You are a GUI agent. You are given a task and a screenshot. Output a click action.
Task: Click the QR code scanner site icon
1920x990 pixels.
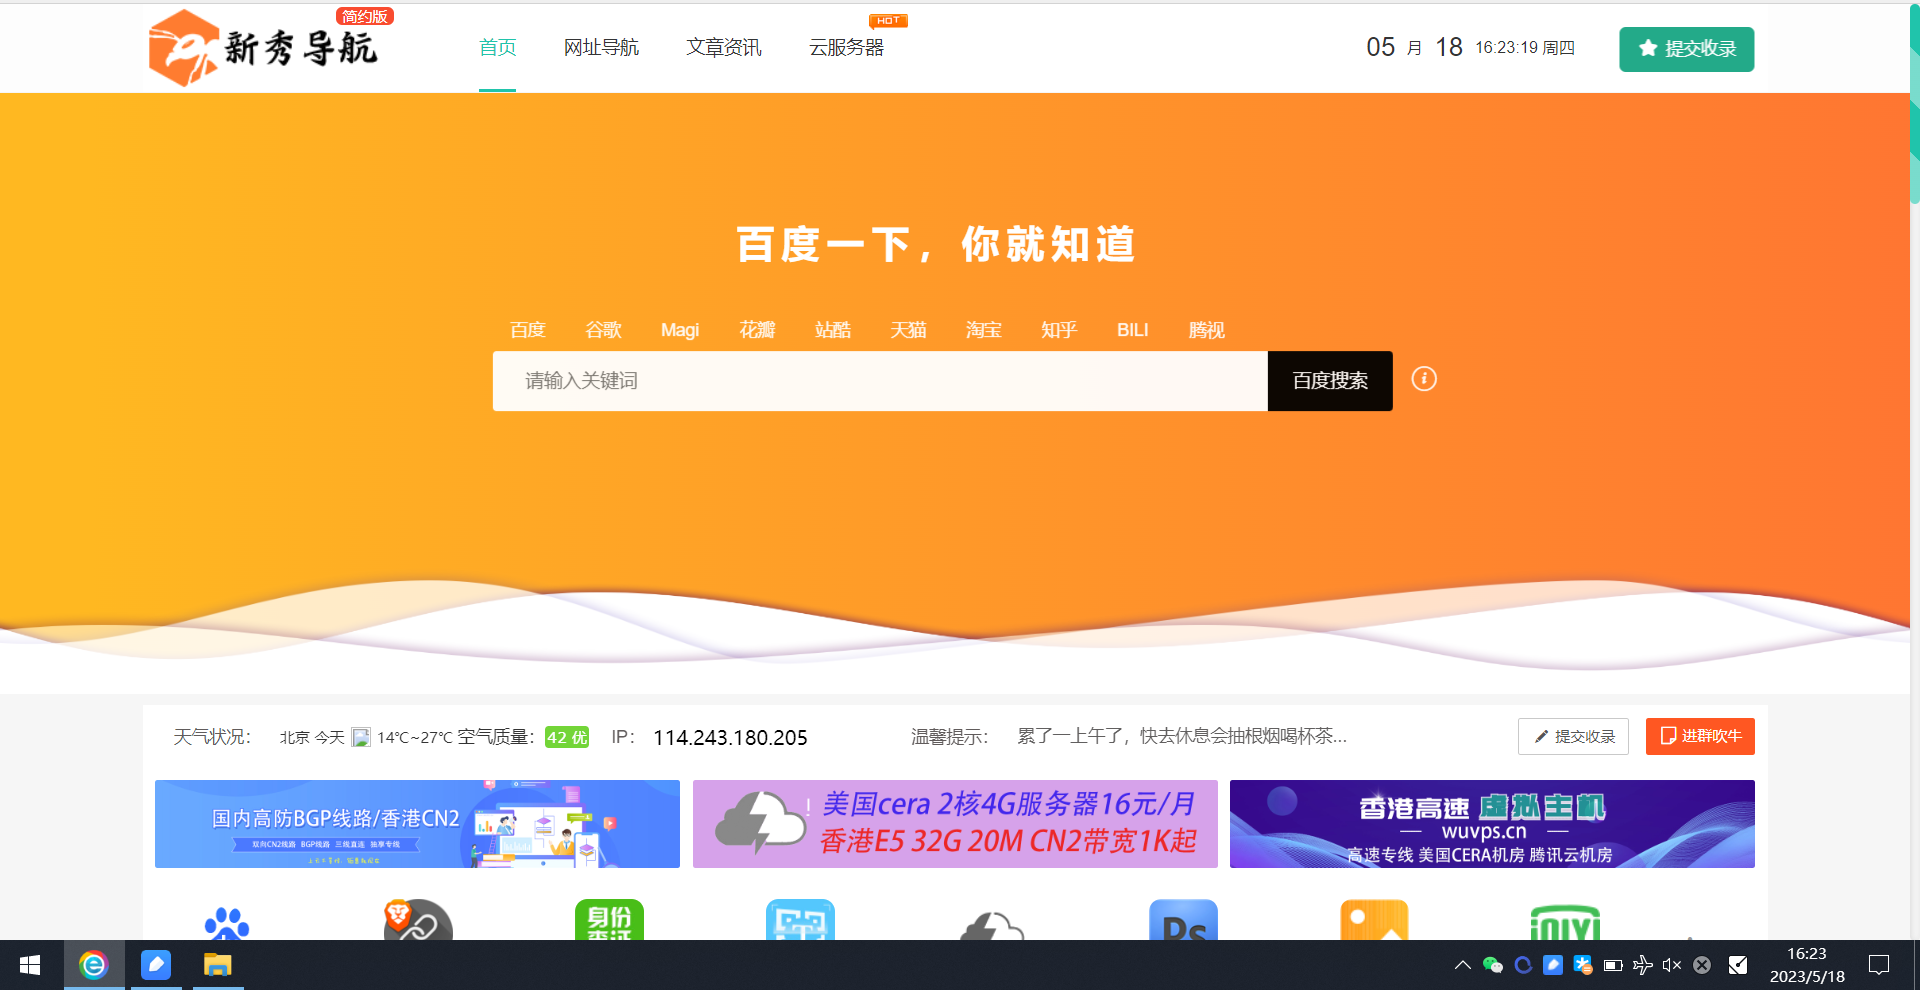pos(800,920)
